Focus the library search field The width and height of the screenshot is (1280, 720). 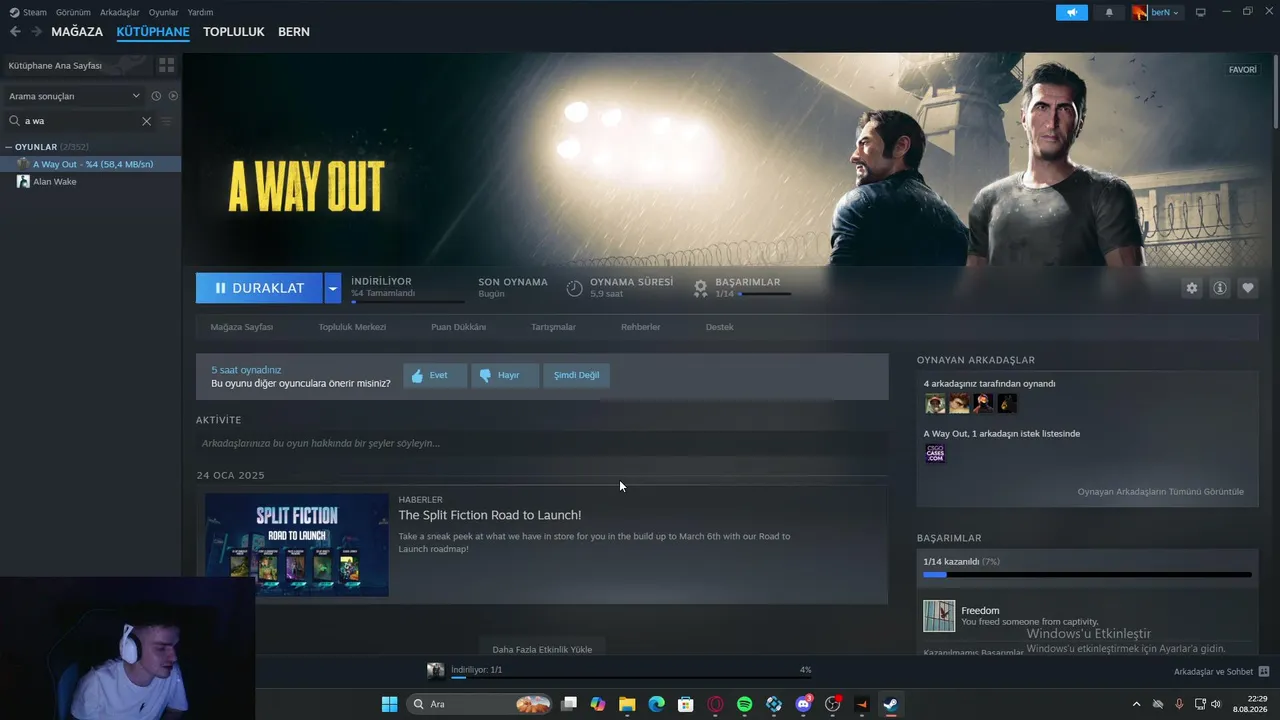pos(80,121)
